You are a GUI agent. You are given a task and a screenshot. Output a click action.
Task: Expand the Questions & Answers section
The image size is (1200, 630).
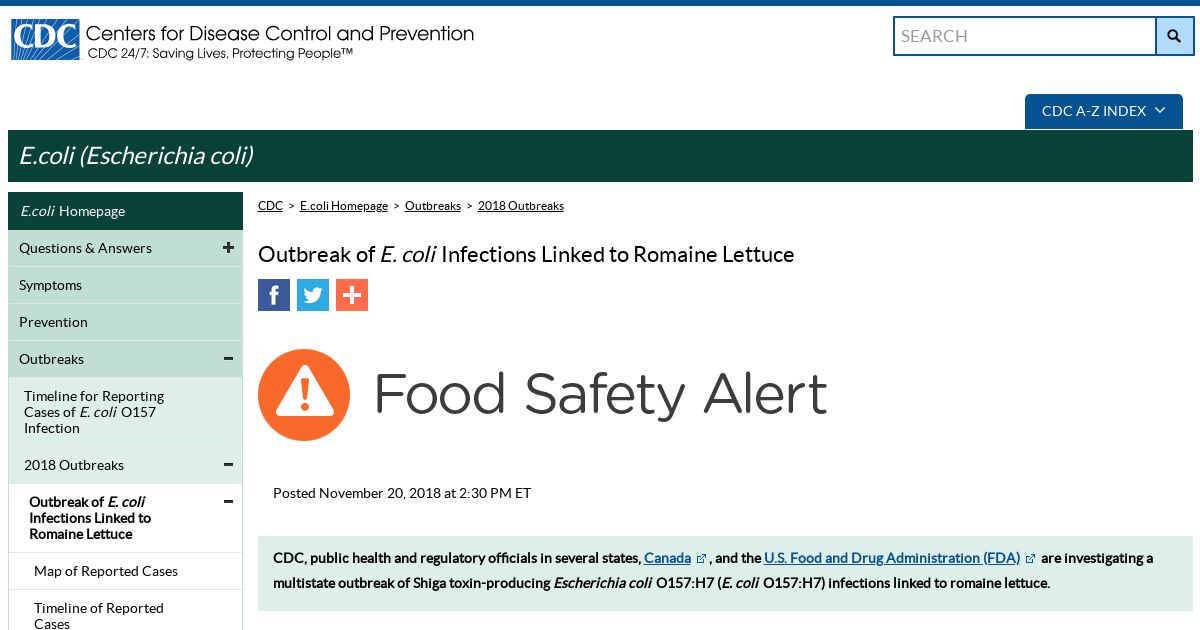coord(228,248)
